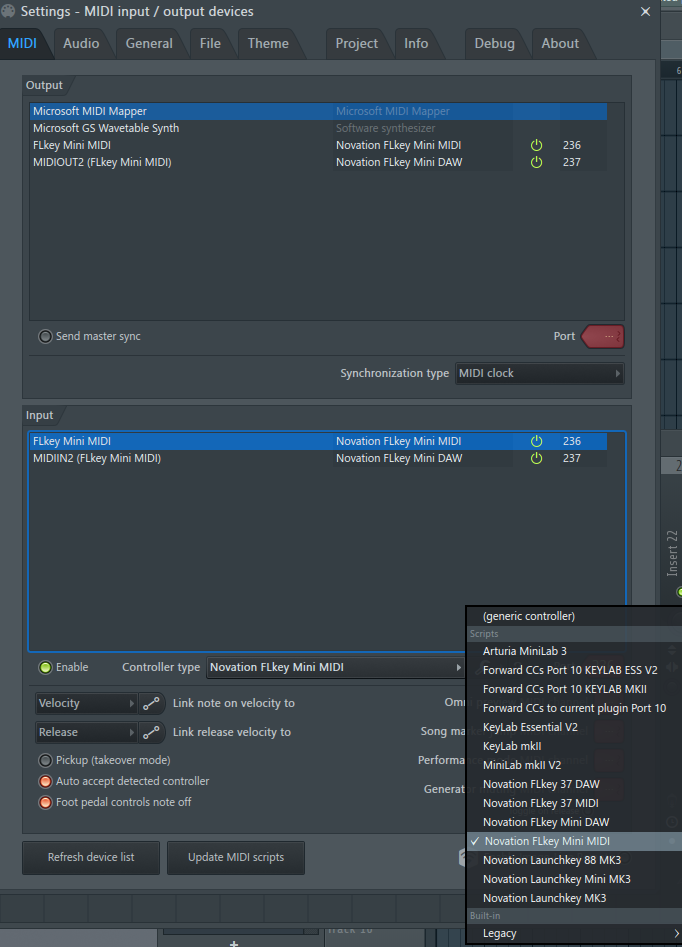This screenshot has width=682, height=947.
Task: Open the About tab
Action: tap(560, 43)
